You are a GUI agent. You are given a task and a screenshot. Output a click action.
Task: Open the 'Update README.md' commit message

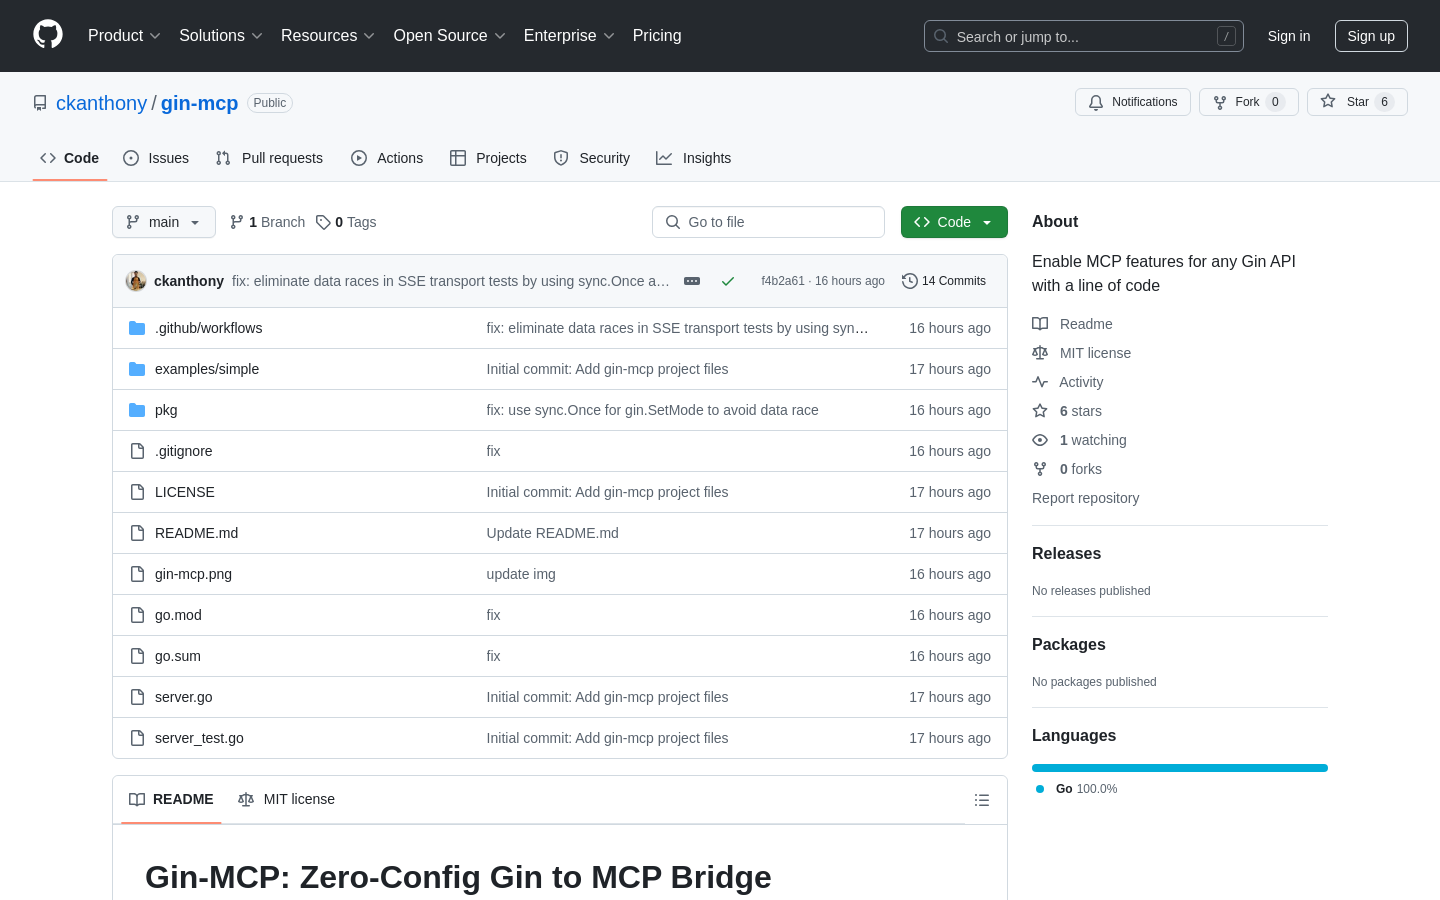[552, 533]
